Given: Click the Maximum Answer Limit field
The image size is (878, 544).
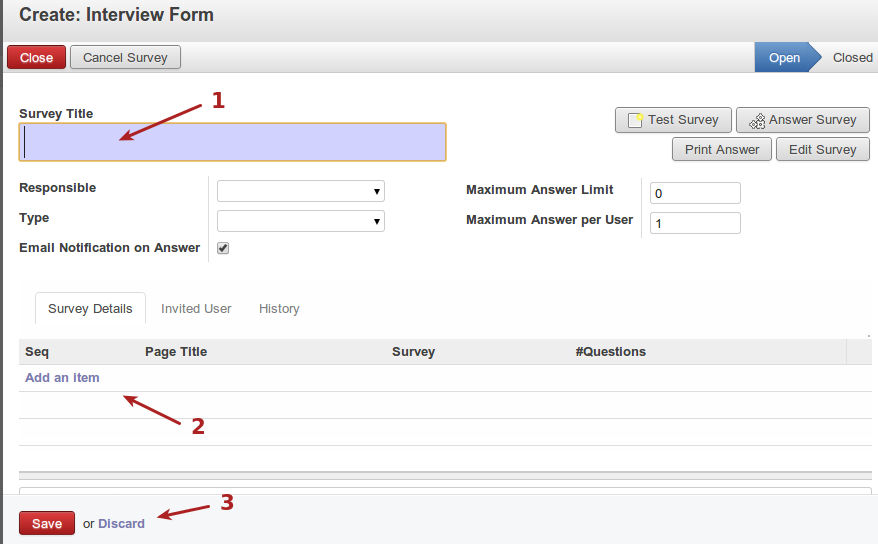Looking at the screenshot, I should 695,193.
